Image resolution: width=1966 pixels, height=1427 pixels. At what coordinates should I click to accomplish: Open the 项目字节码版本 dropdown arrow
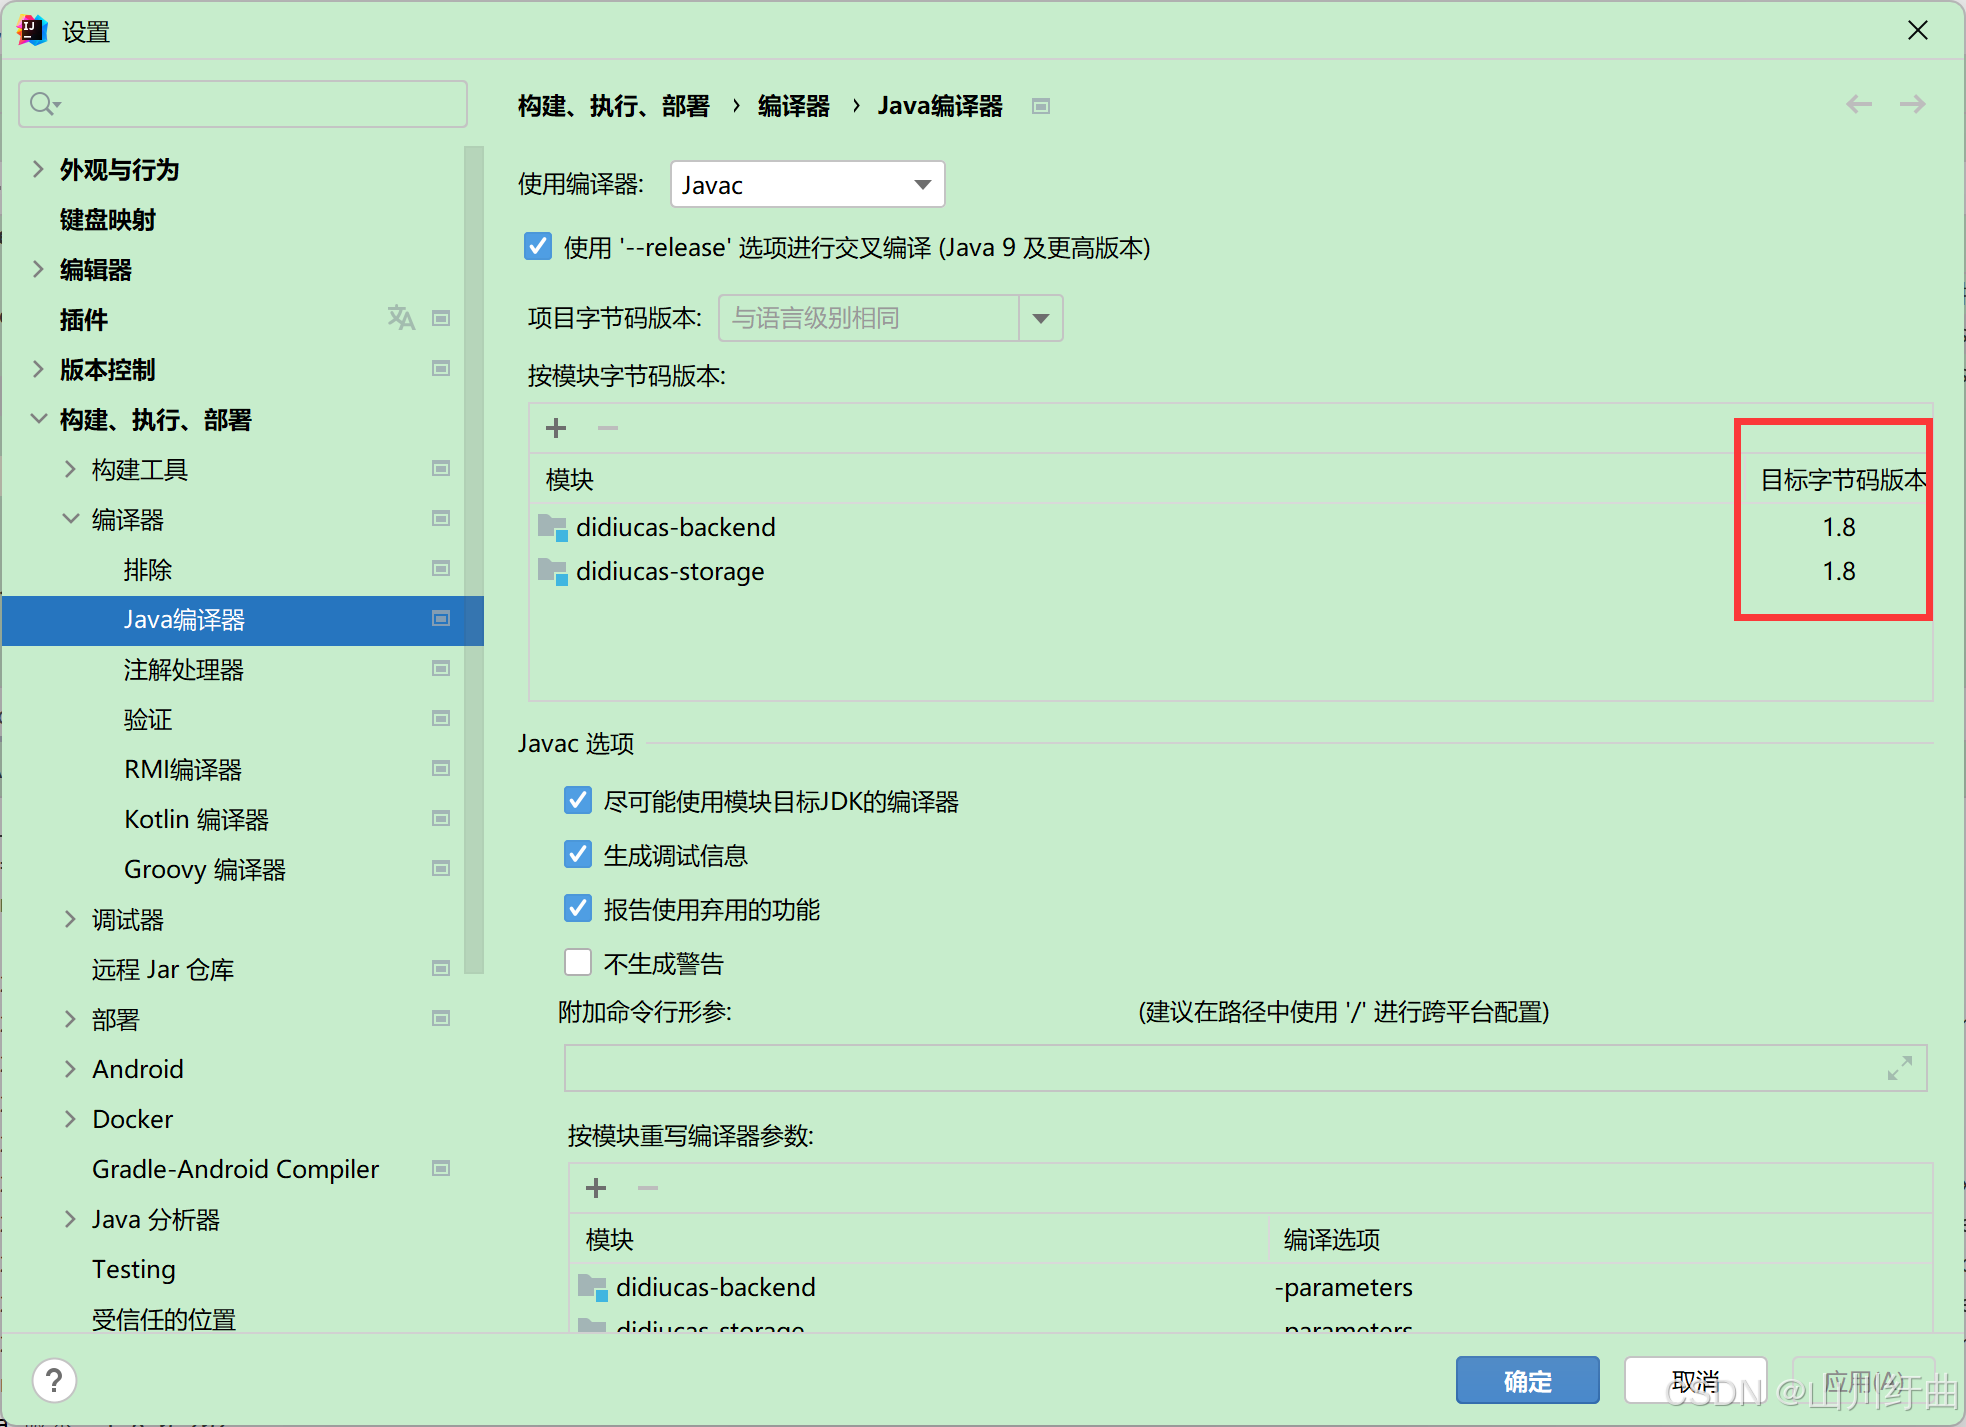coord(1040,319)
